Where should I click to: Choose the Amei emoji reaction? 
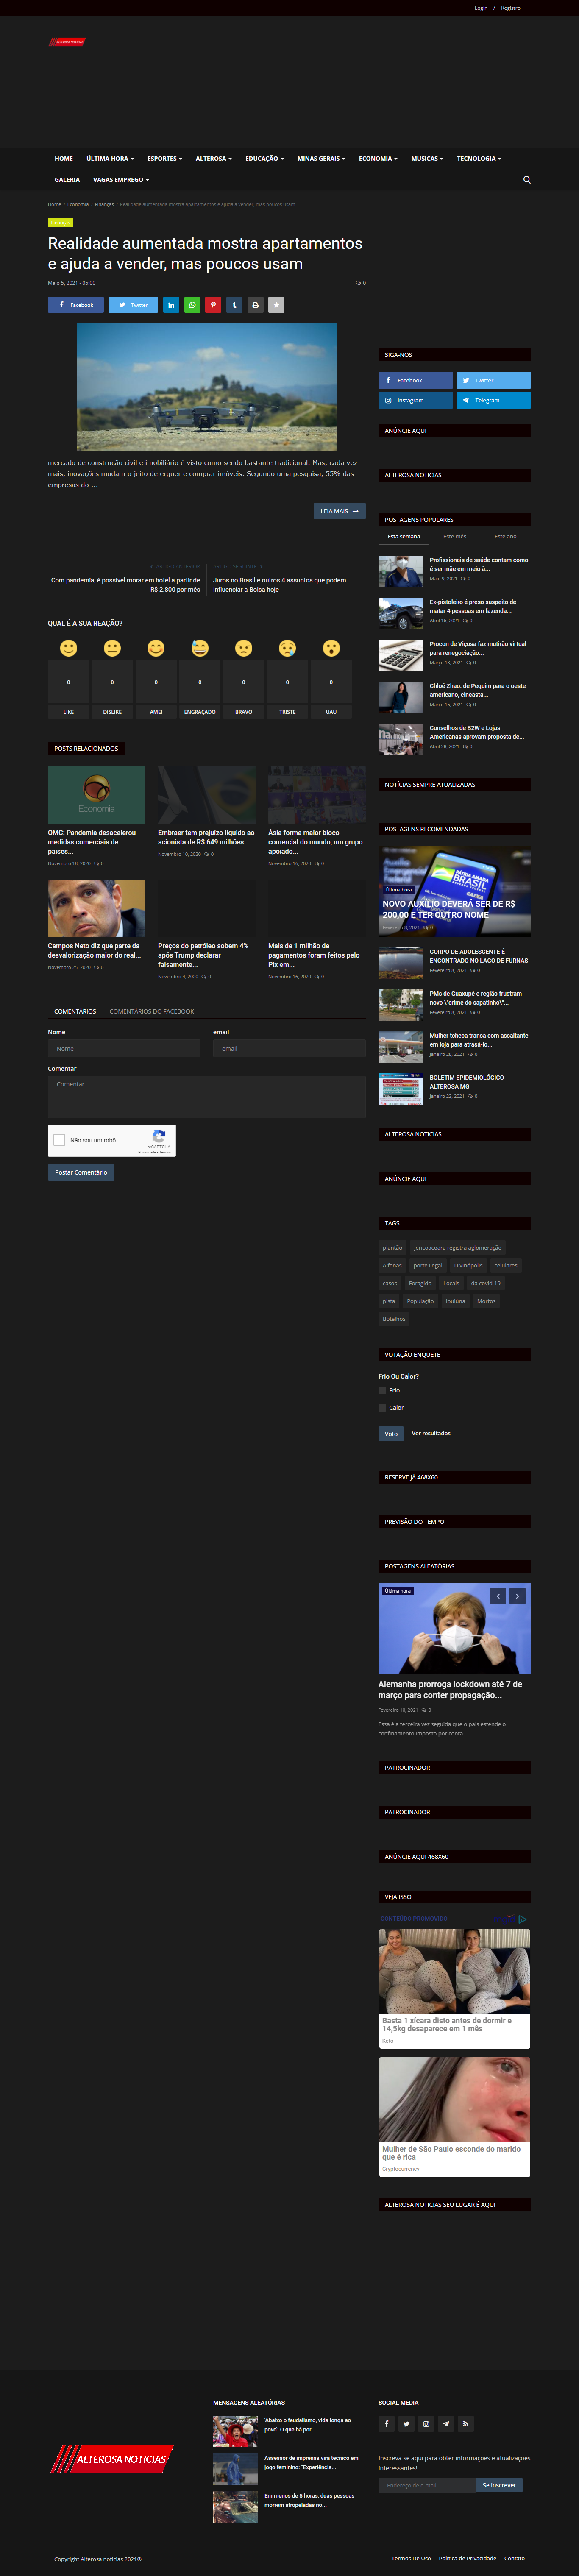tap(156, 648)
